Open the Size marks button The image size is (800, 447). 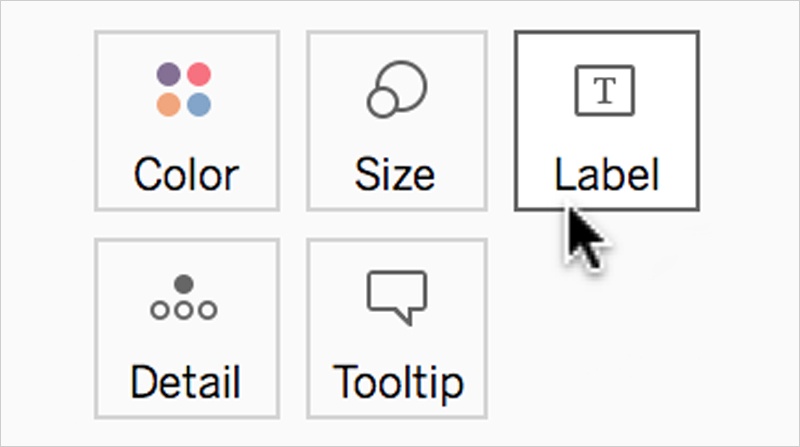click(397, 120)
